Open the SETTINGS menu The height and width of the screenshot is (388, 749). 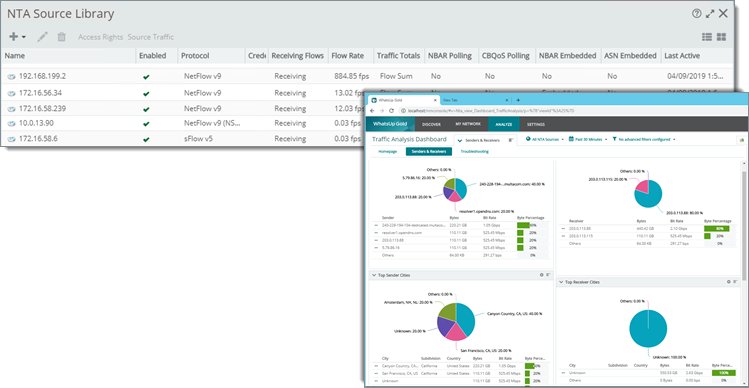pyautogui.click(x=535, y=124)
